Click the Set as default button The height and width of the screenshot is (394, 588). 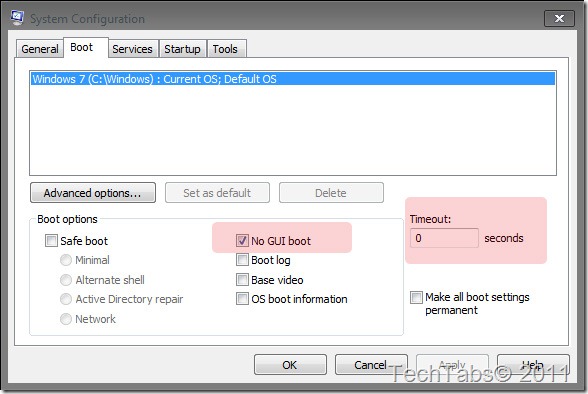click(217, 193)
